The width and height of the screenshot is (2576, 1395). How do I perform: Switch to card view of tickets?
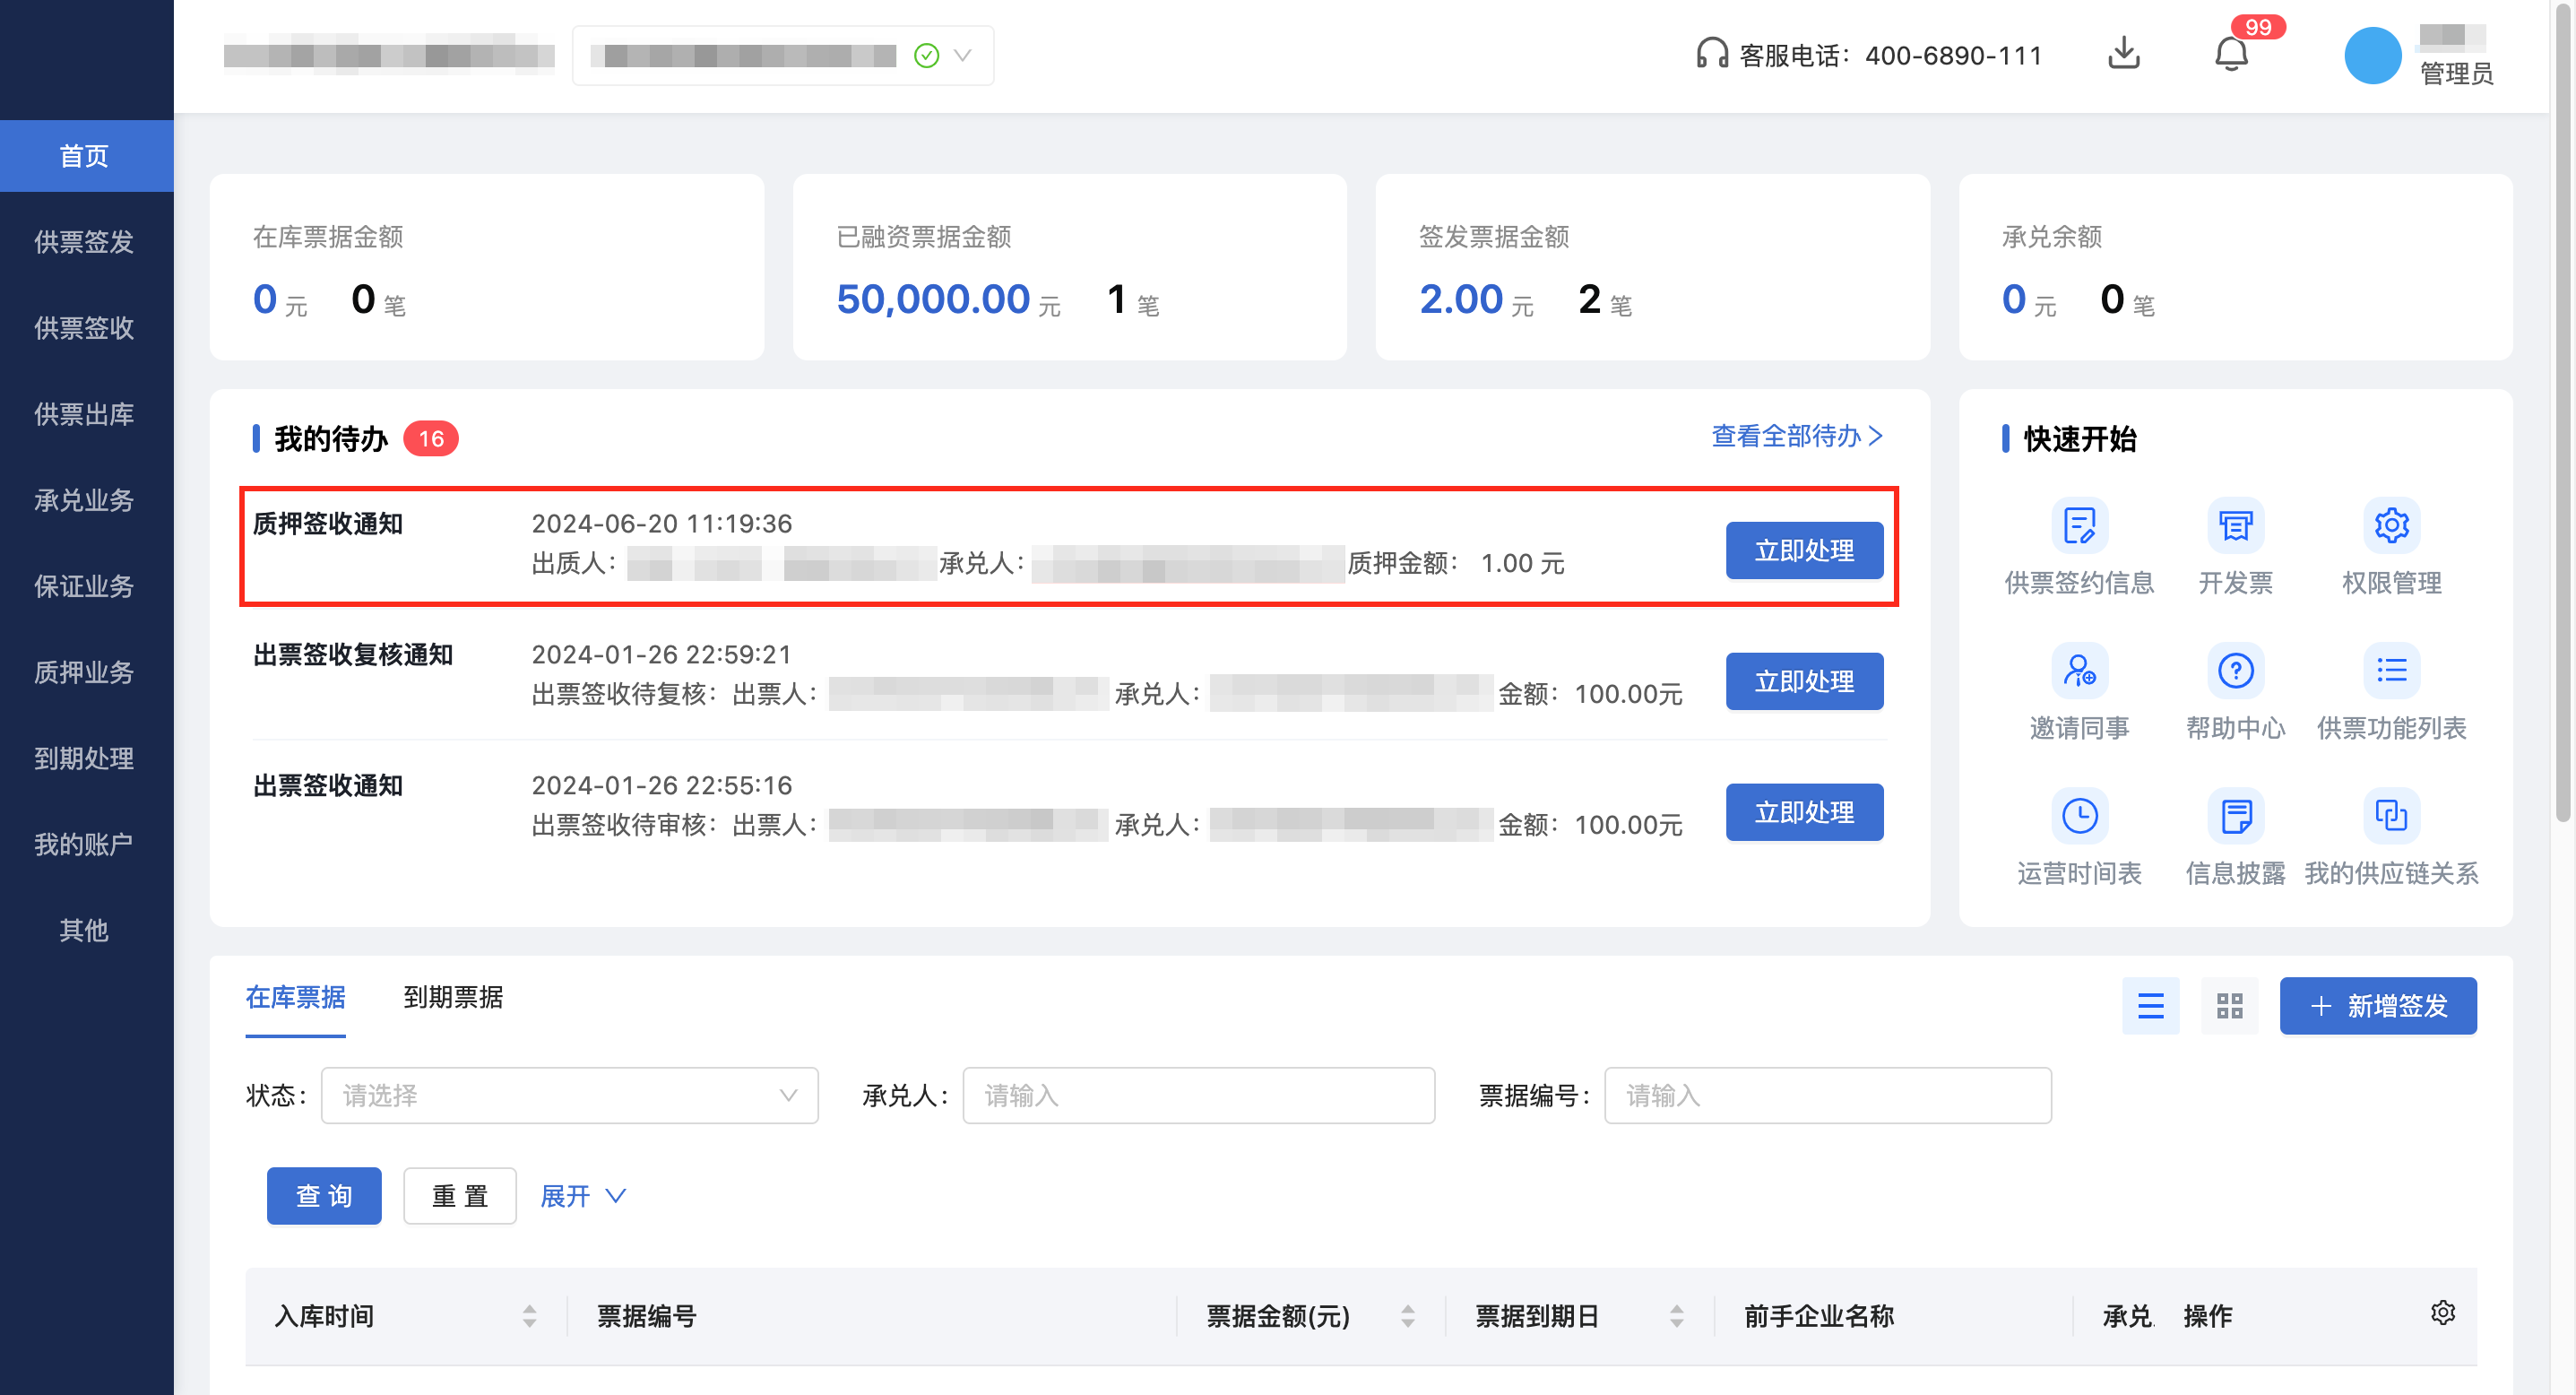(2229, 1006)
